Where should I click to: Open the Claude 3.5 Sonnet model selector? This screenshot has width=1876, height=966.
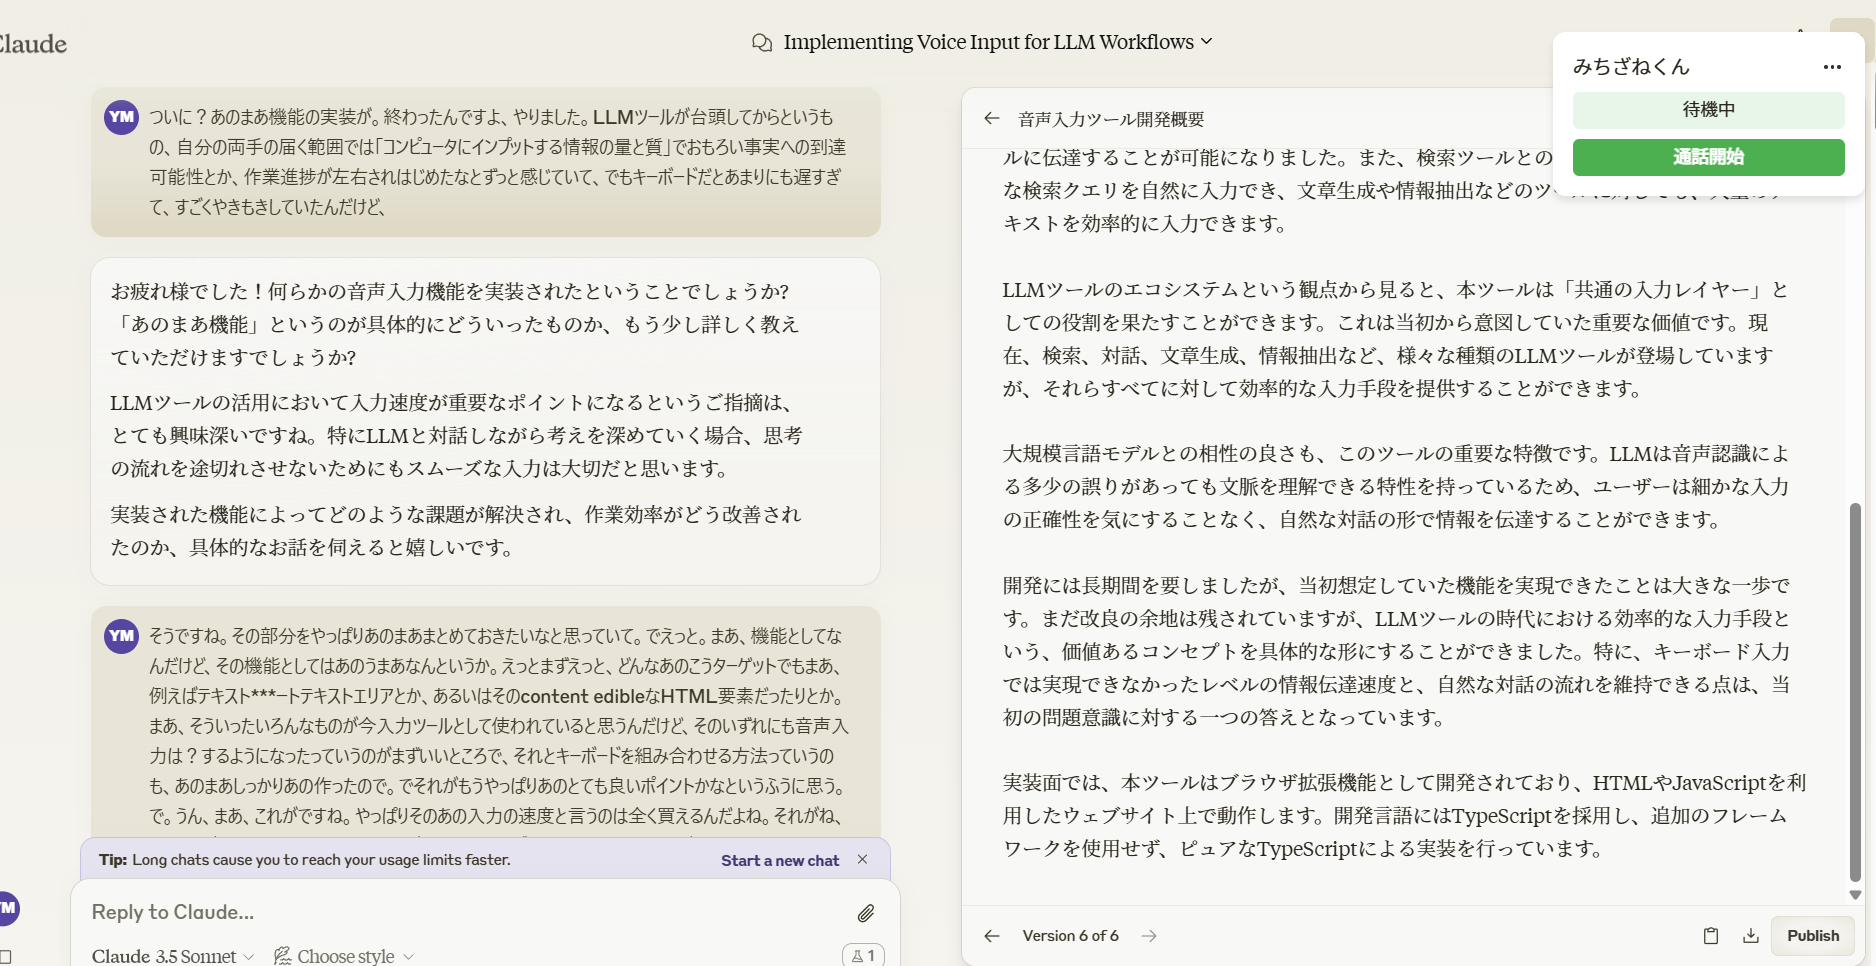pyautogui.click(x=172, y=956)
